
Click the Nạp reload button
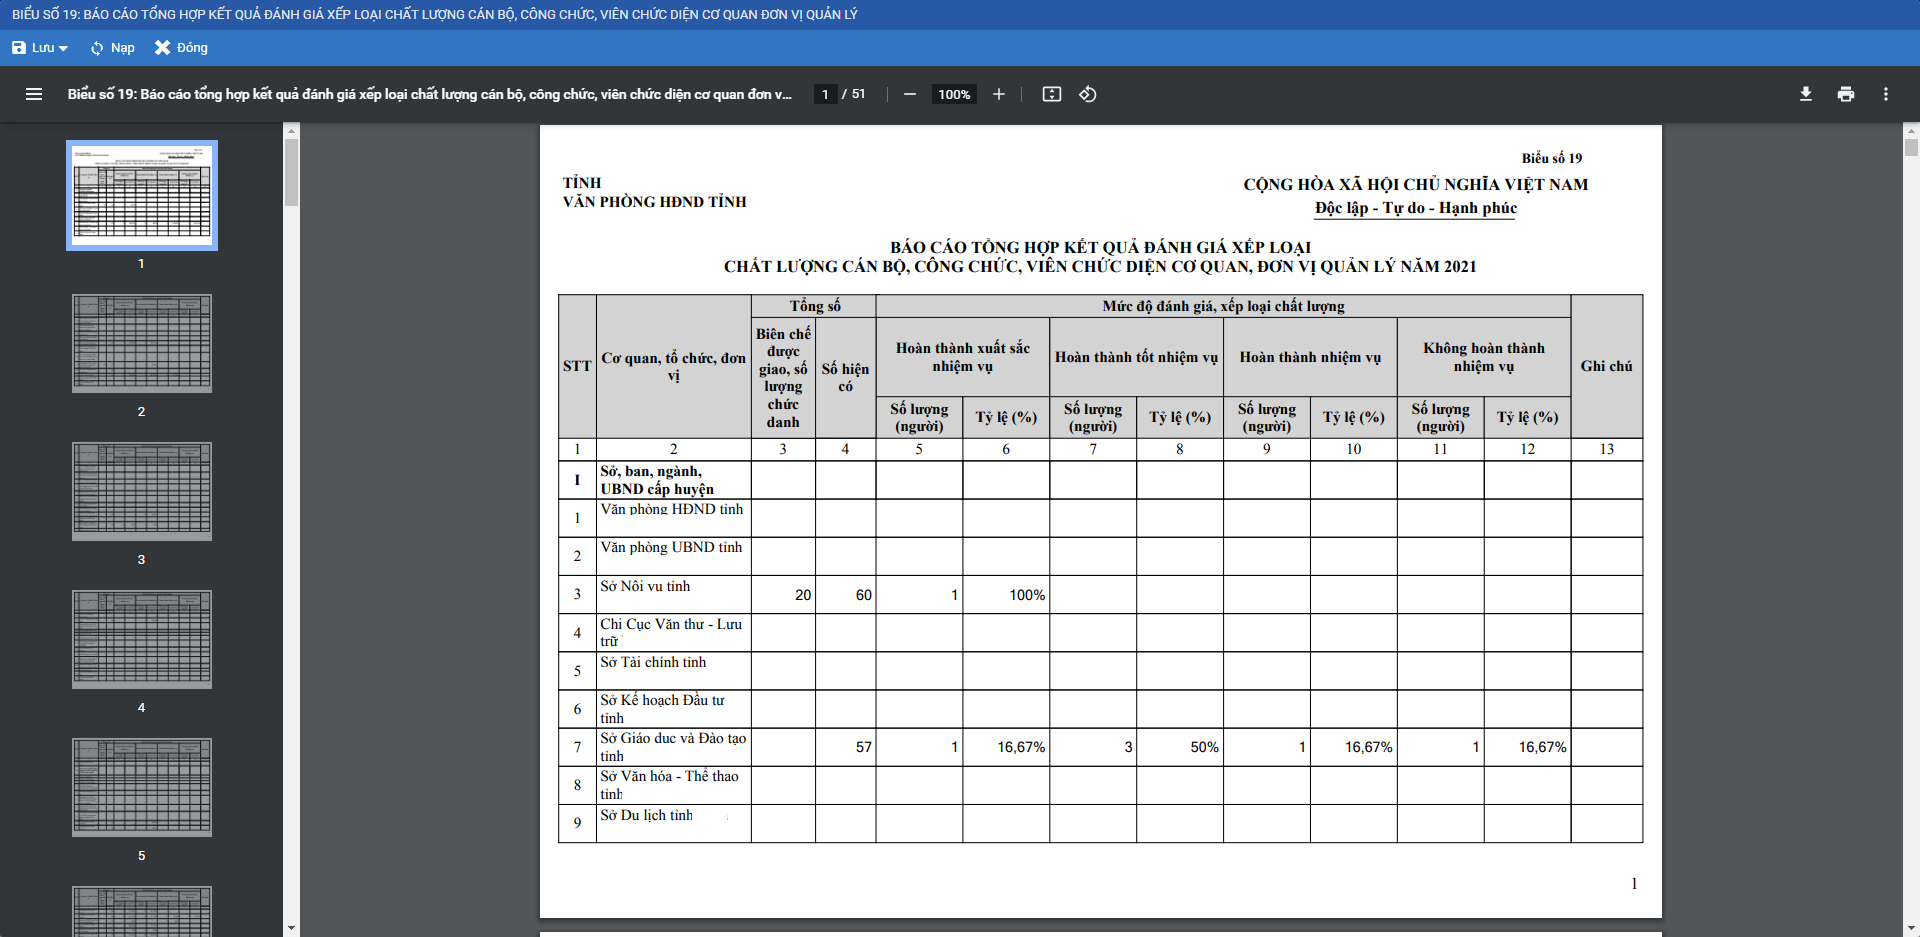pos(112,48)
